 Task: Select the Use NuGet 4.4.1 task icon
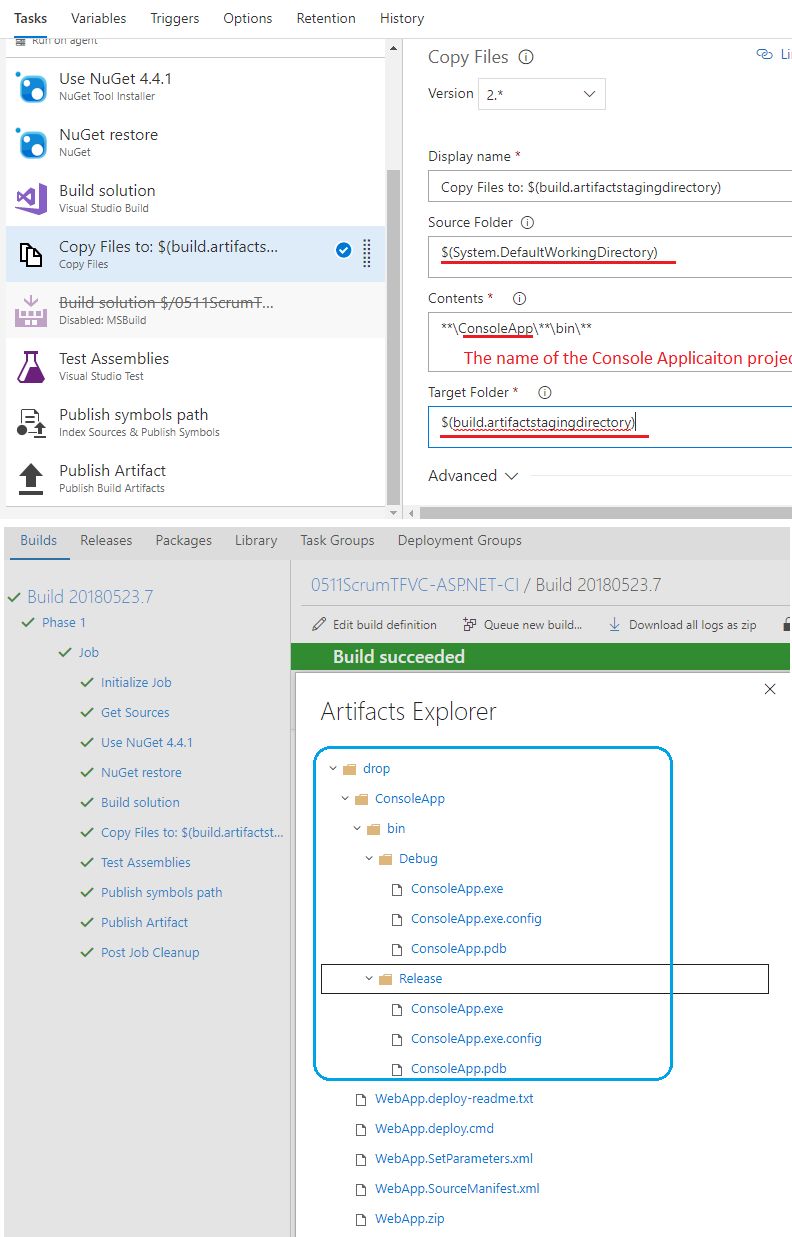pyautogui.click(x=32, y=87)
